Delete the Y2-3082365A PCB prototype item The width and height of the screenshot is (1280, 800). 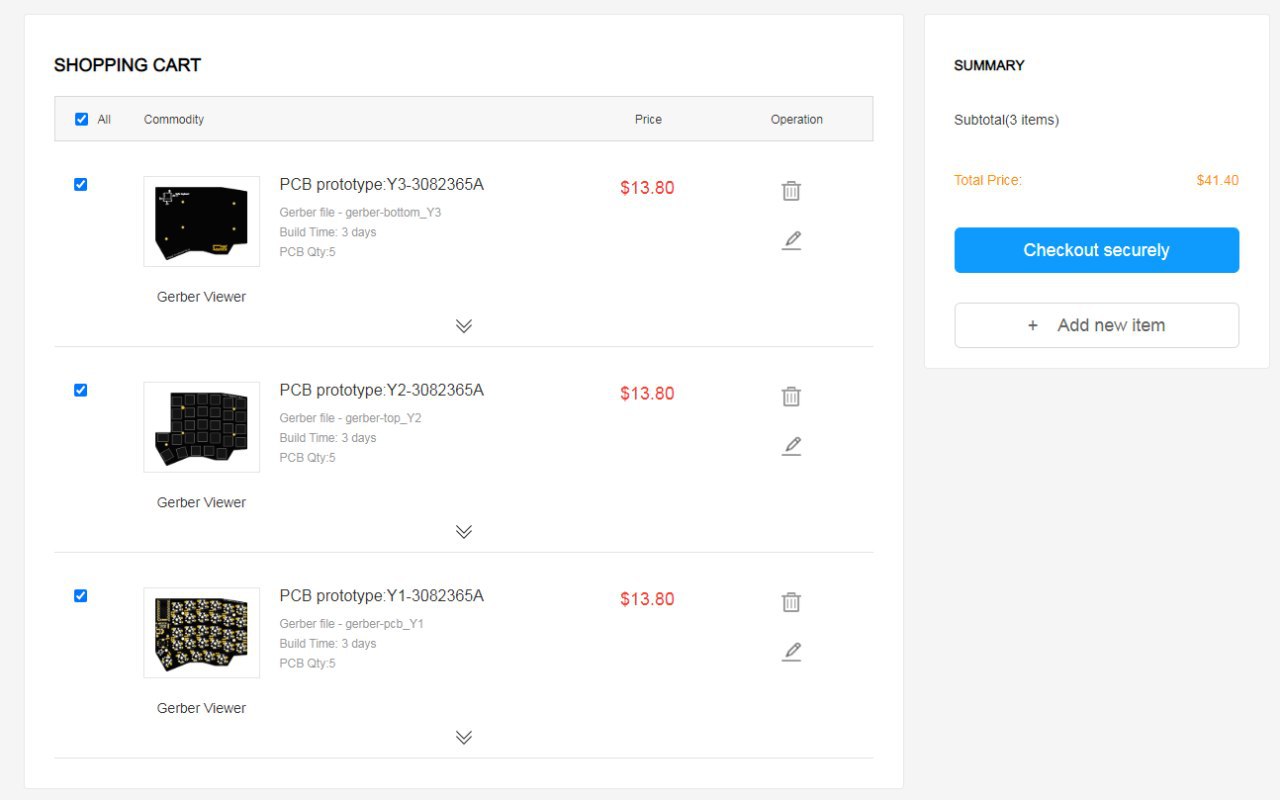point(791,396)
